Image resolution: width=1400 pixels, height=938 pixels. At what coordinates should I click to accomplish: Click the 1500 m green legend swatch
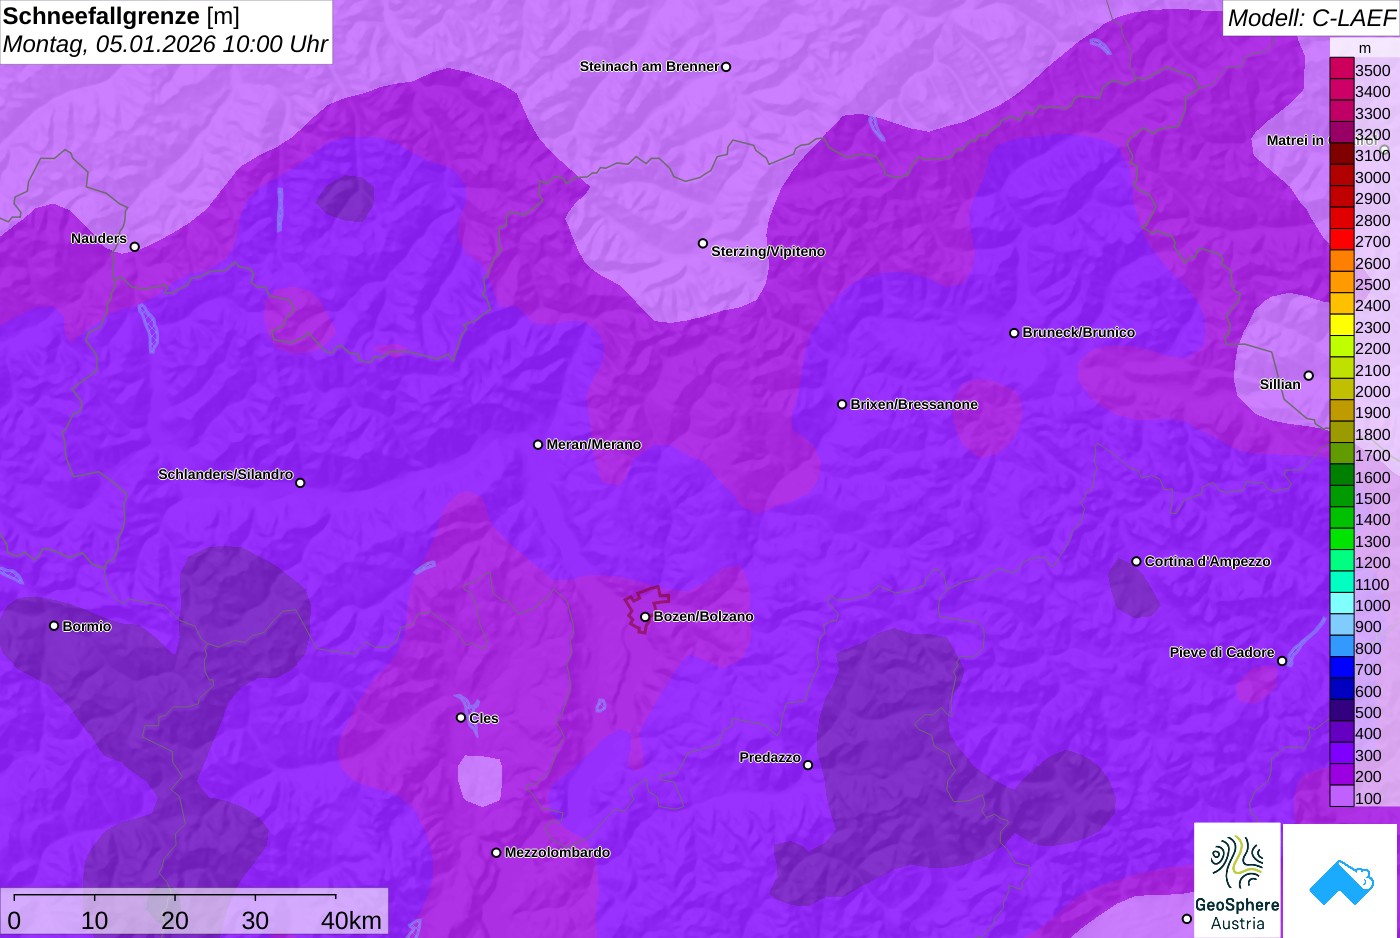click(1341, 497)
